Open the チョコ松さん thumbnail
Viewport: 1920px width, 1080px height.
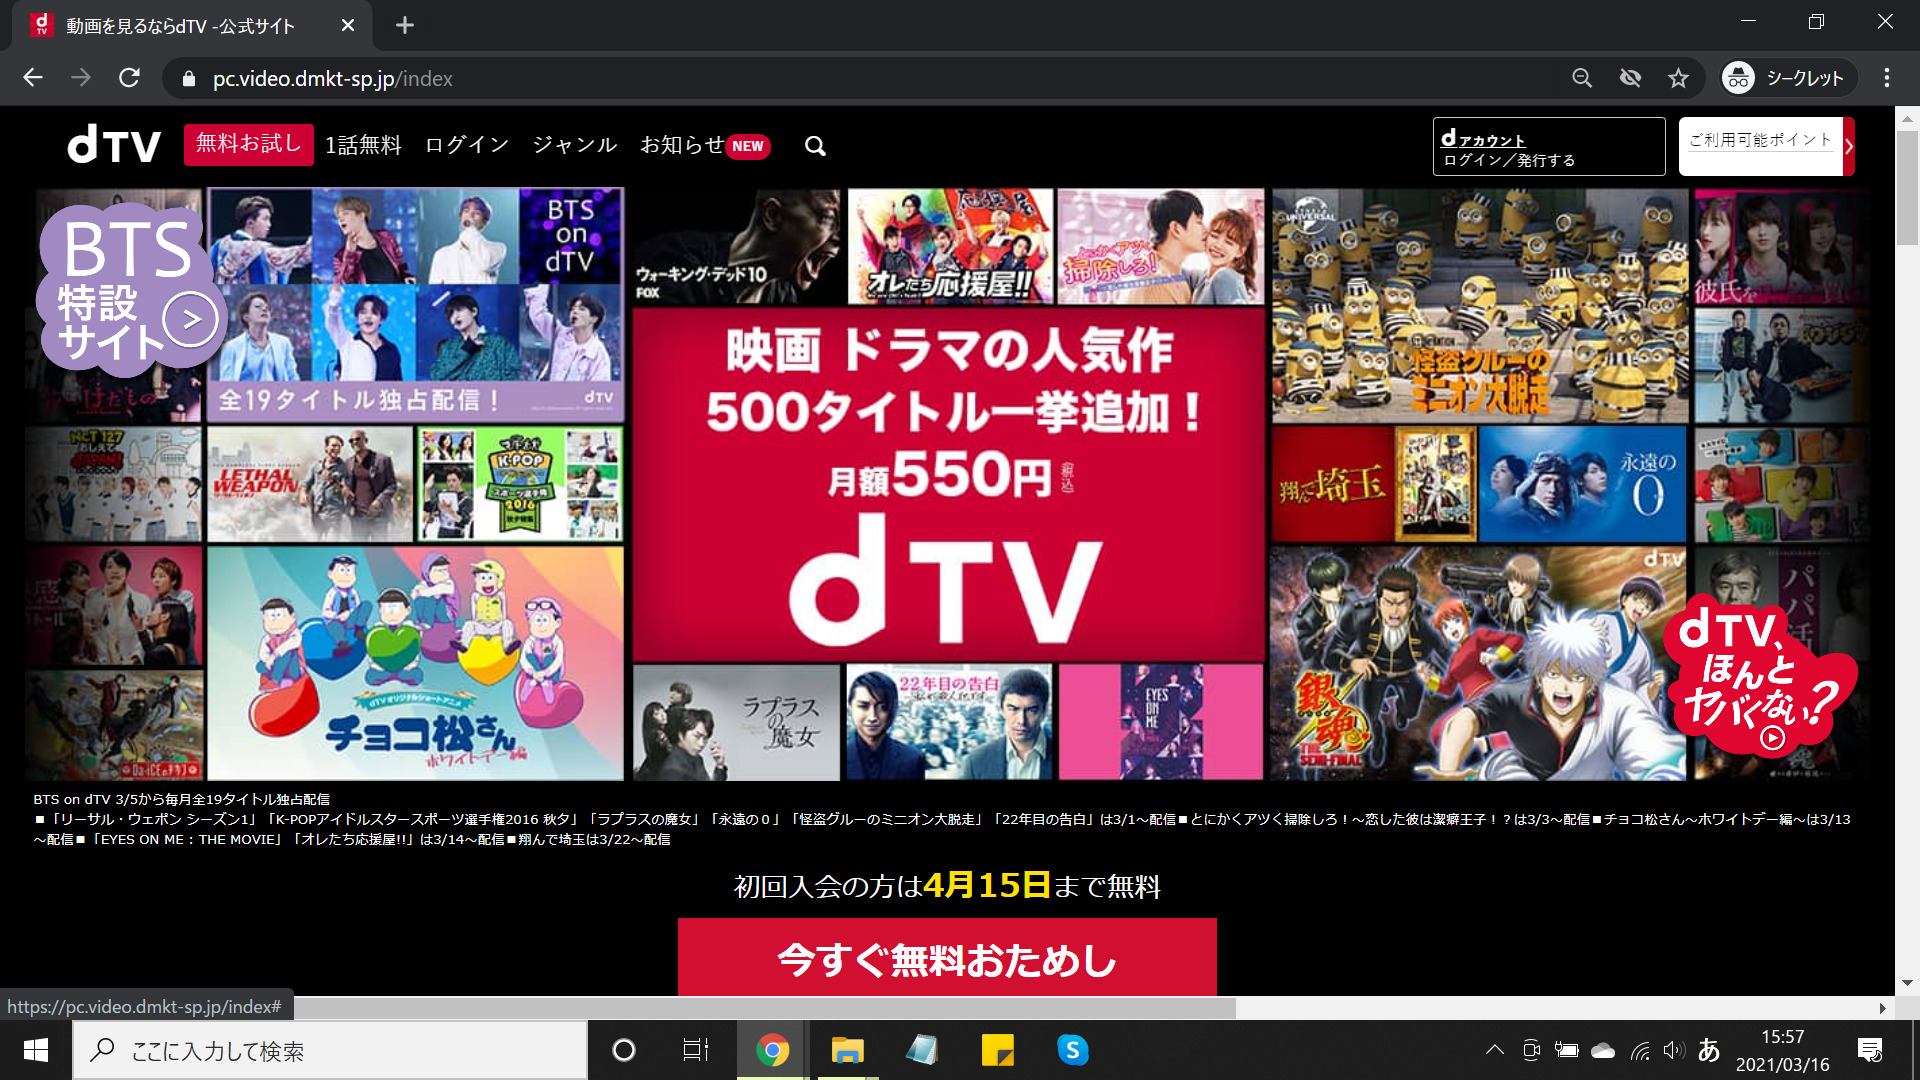(x=416, y=663)
